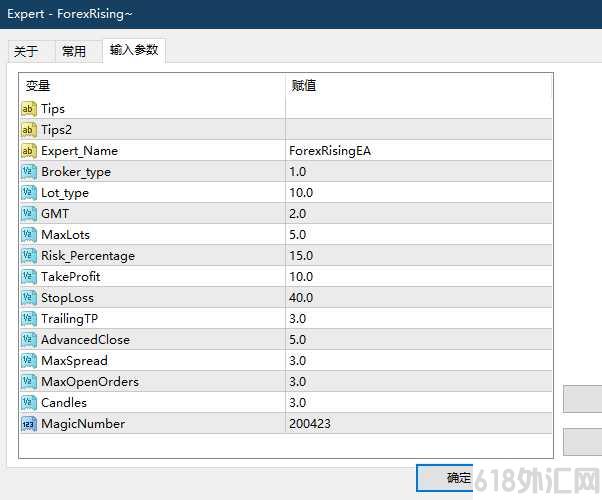Click the double icon beside Candles
This screenshot has height=500, width=602.
(29, 402)
